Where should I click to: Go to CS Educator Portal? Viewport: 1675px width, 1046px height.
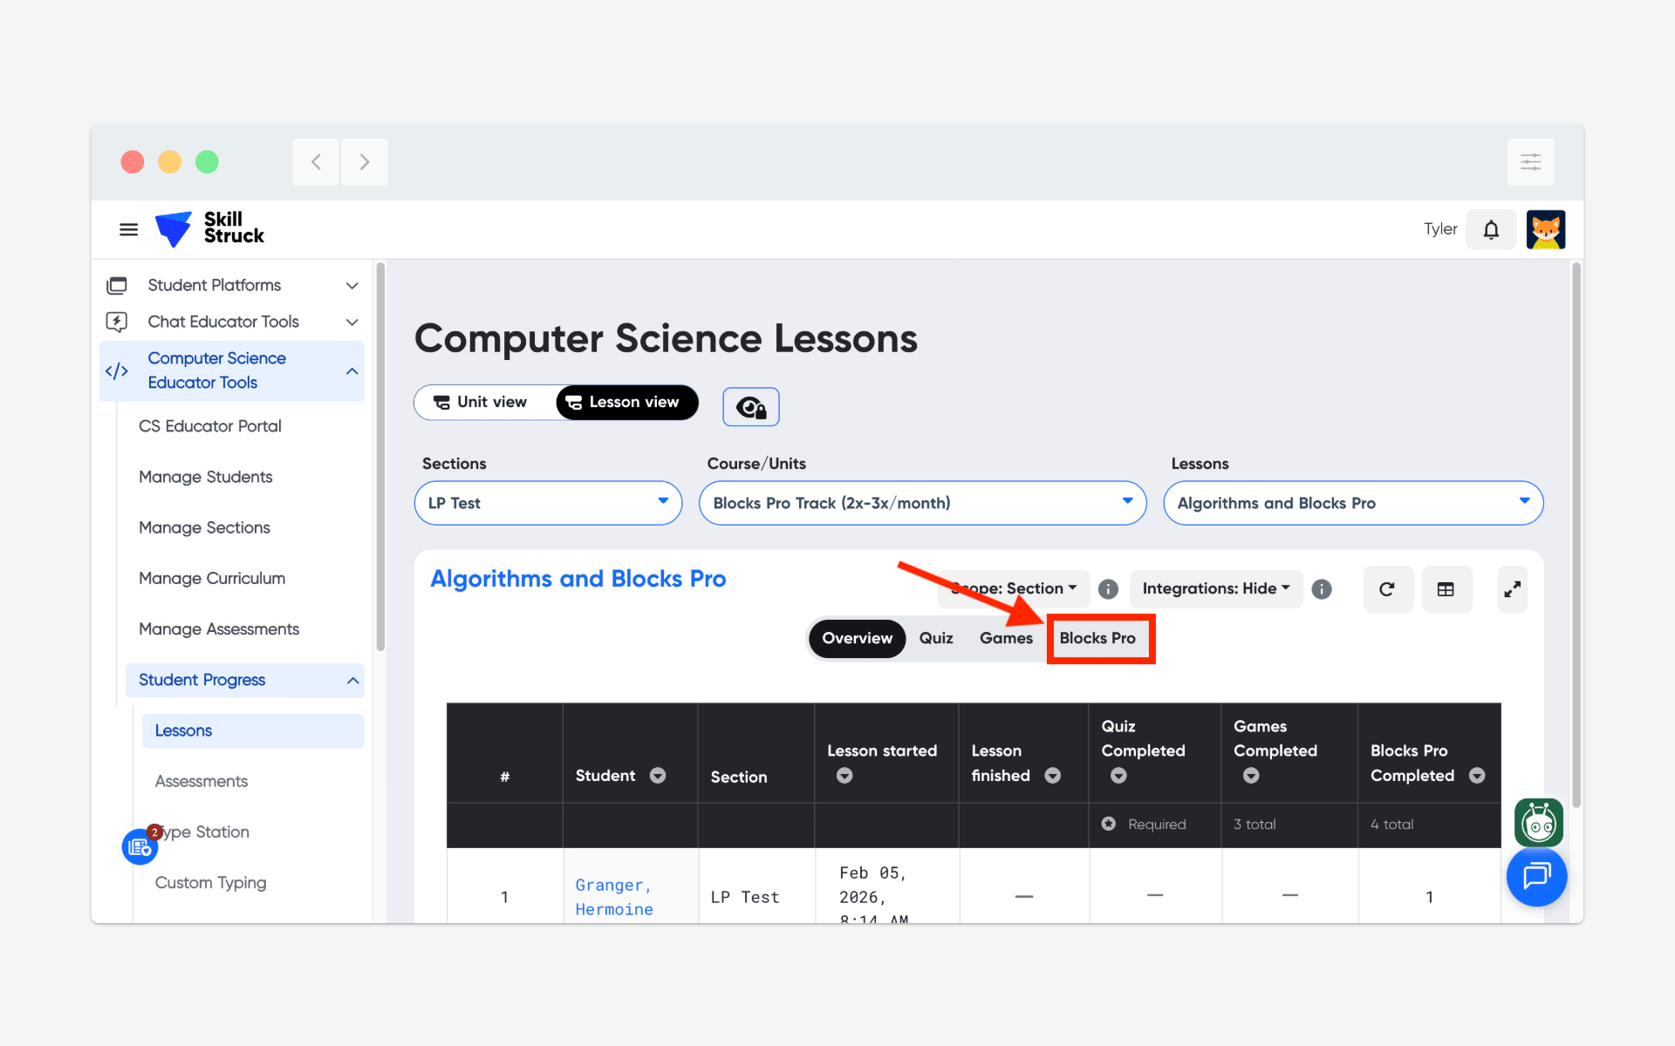[x=210, y=426]
